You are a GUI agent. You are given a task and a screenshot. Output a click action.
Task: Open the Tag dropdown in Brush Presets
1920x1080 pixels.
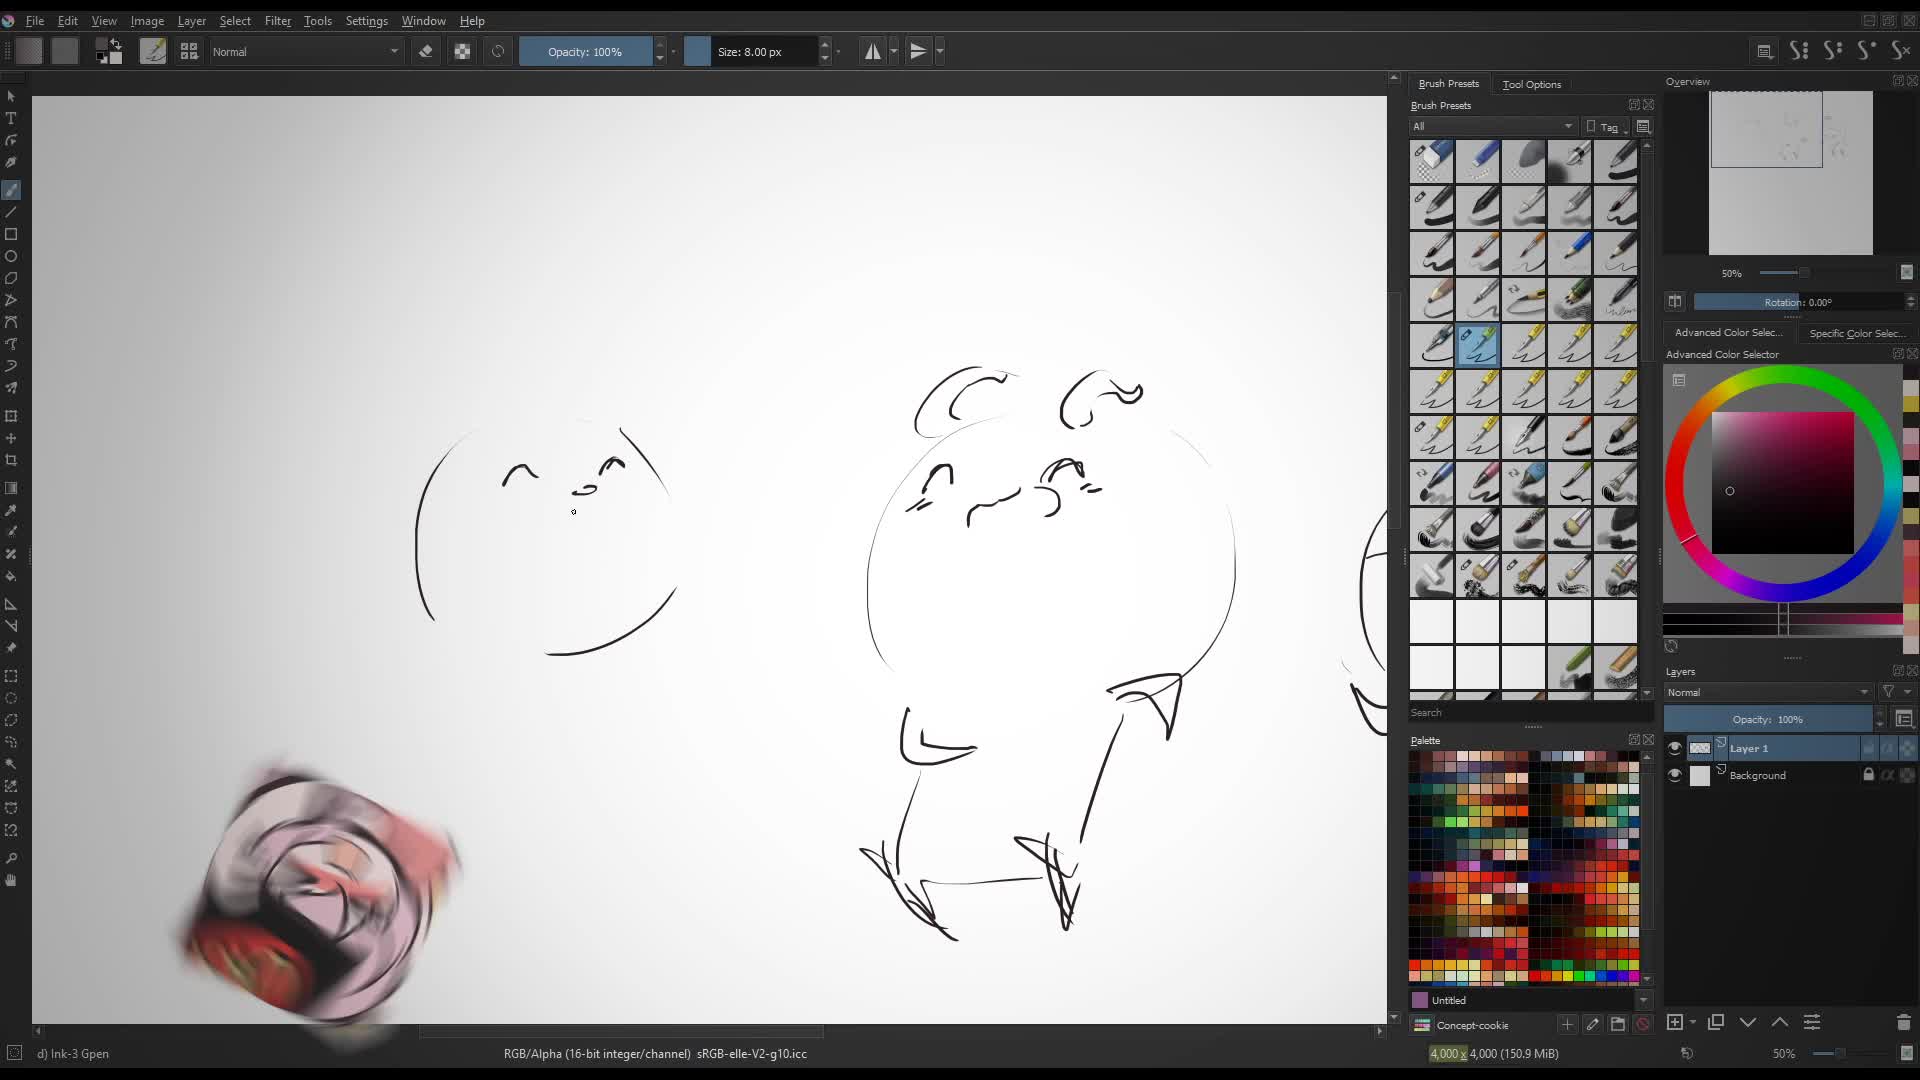[x=1607, y=127]
